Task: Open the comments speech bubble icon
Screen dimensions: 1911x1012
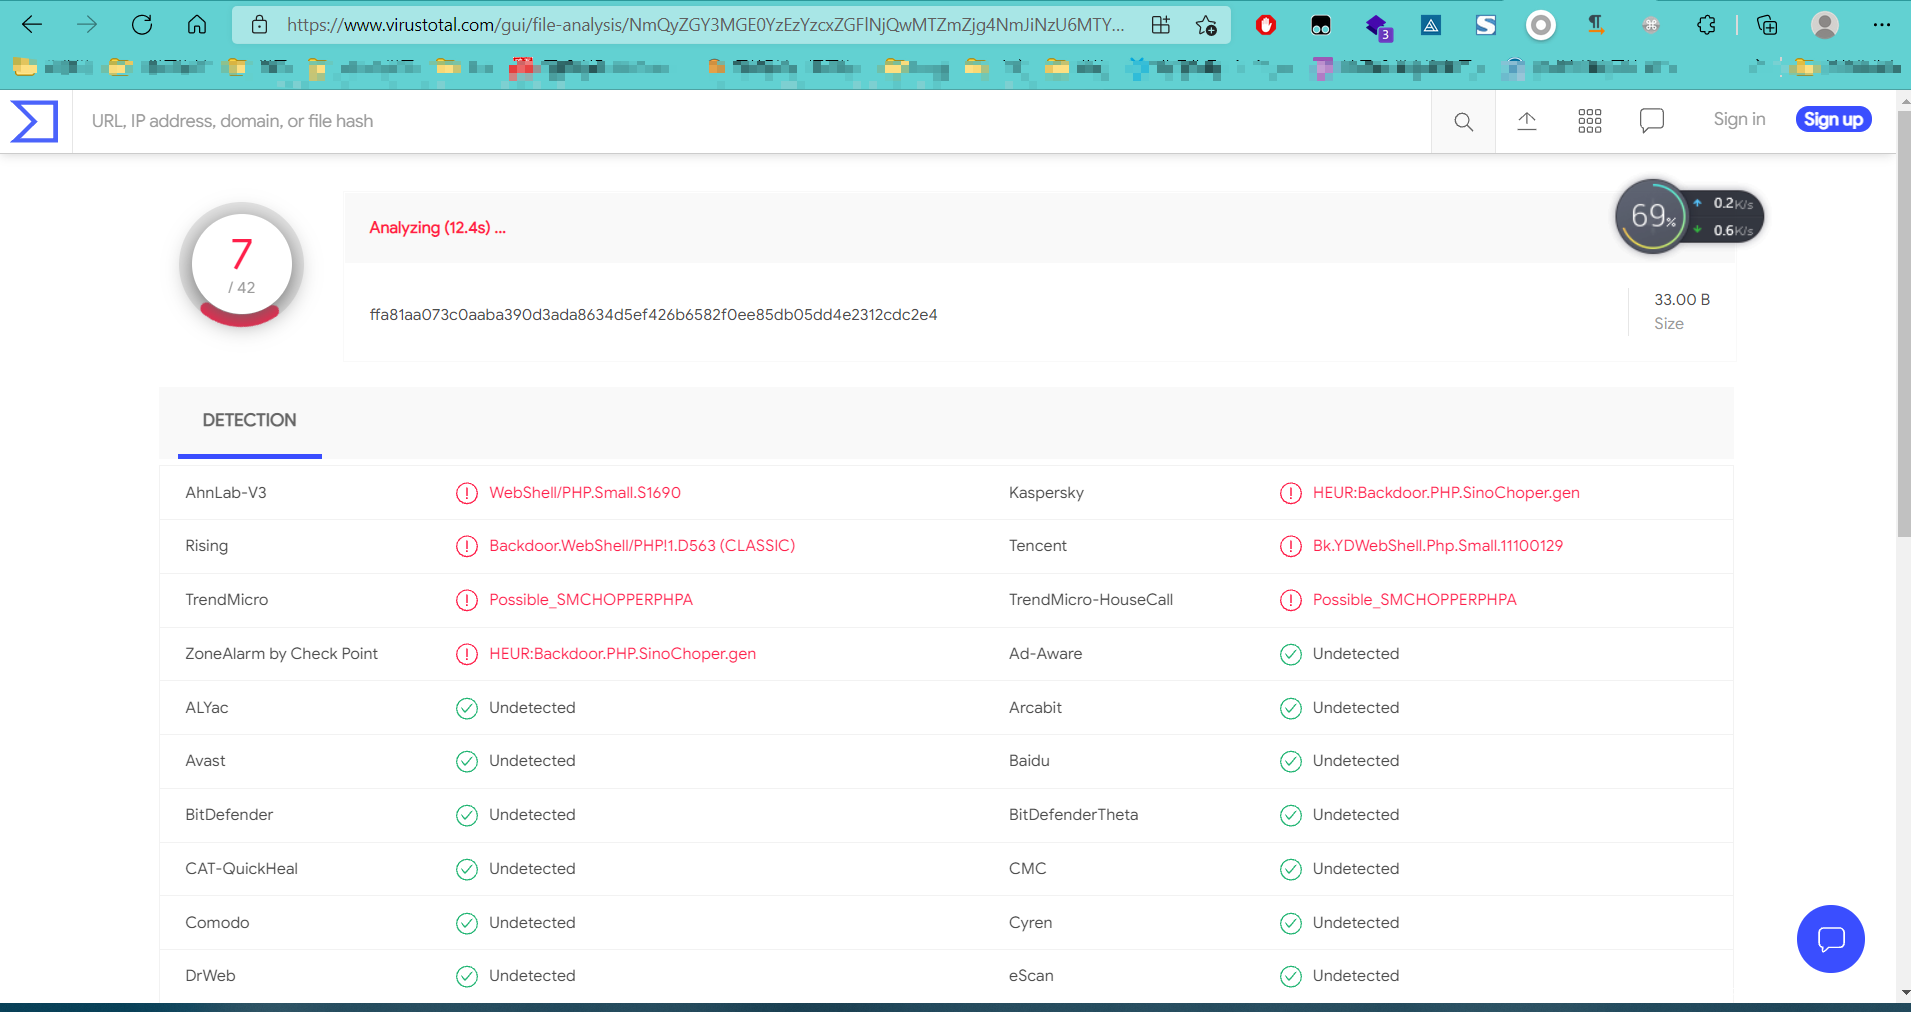Action: (1651, 121)
